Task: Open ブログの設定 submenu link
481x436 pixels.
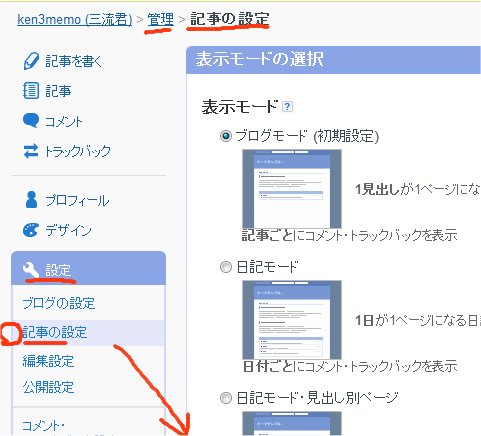Action: point(59,303)
